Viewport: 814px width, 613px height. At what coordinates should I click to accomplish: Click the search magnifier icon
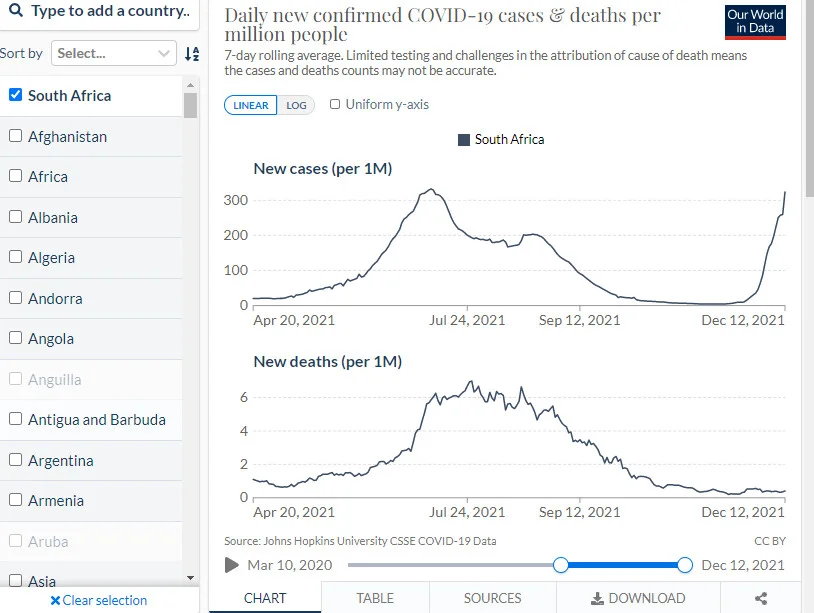point(16,10)
